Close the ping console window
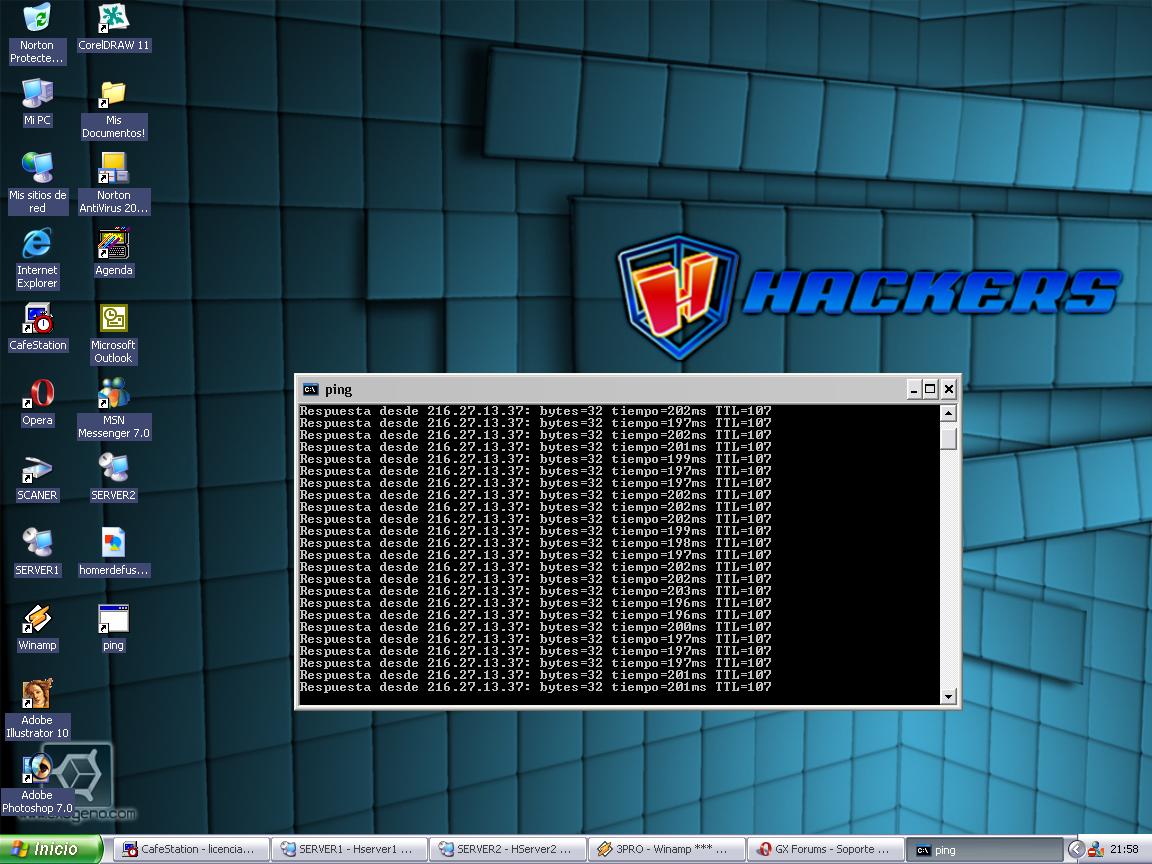Image resolution: width=1152 pixels, height=864 pixels. pos(948,389)
